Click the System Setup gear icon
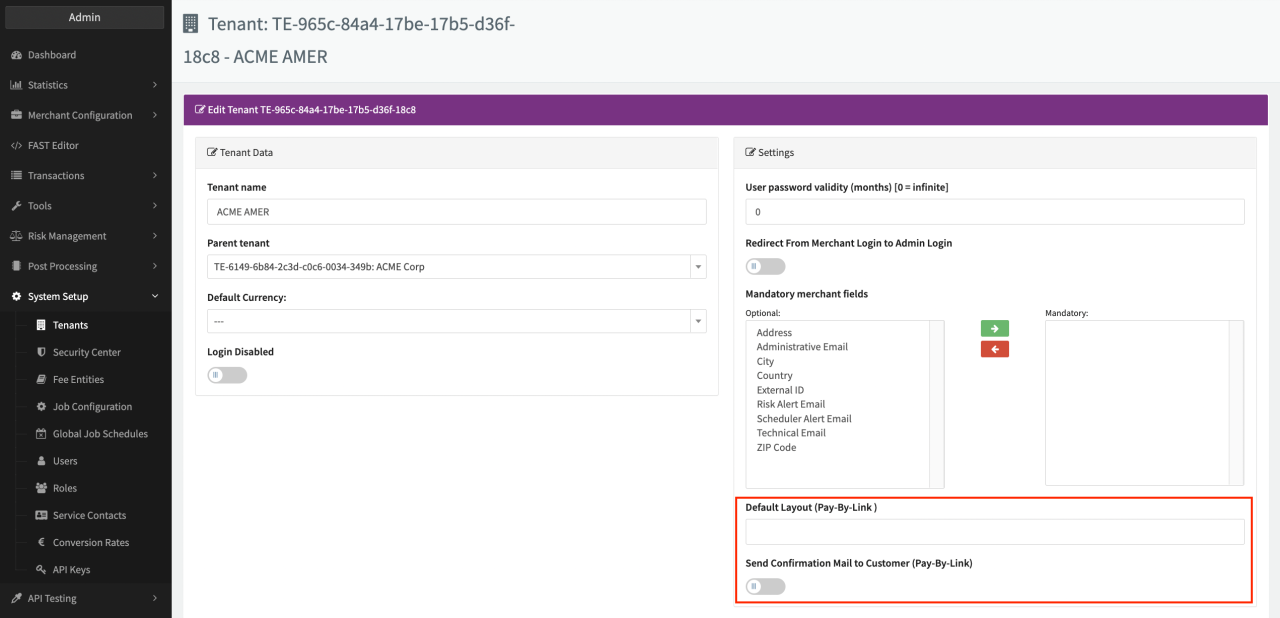Screen dimensions: 1280x618 (17, 296)
